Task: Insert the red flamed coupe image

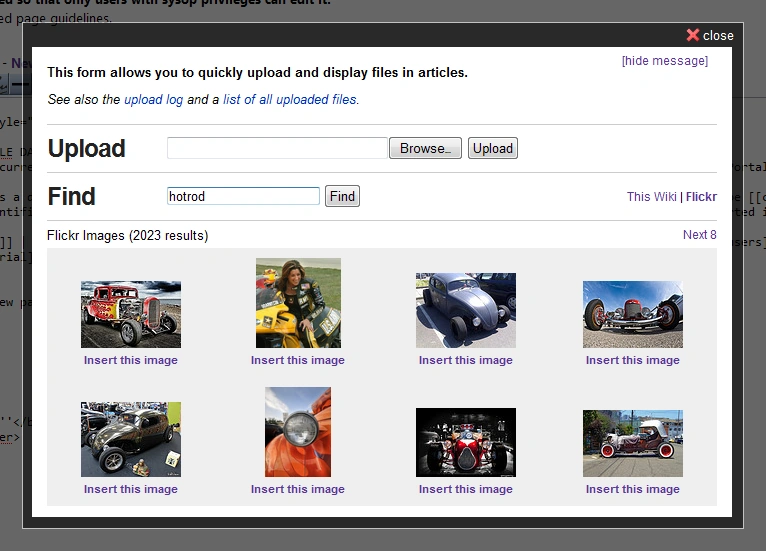Action: tap(131, 360)
